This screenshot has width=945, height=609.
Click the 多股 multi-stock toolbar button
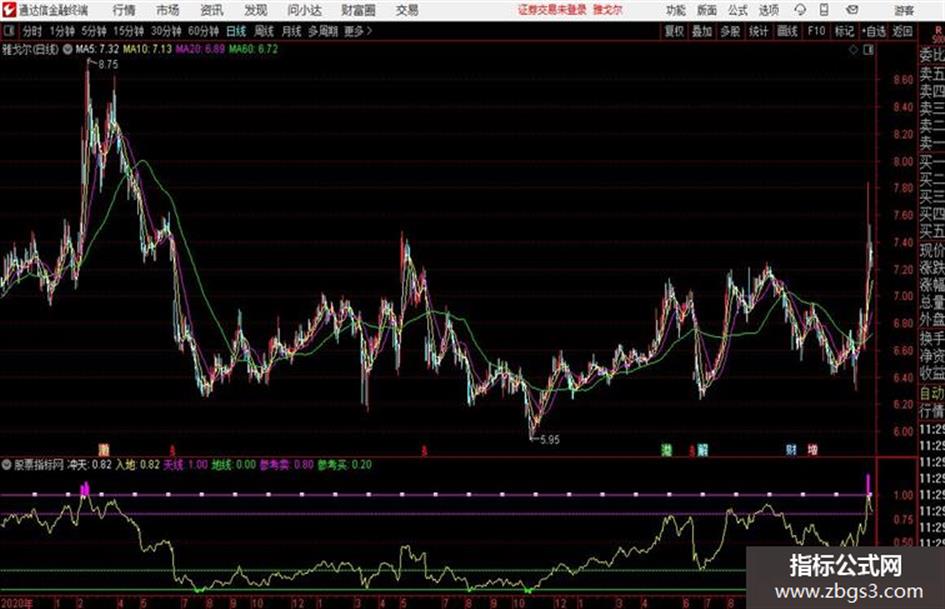tap(730, 31)
